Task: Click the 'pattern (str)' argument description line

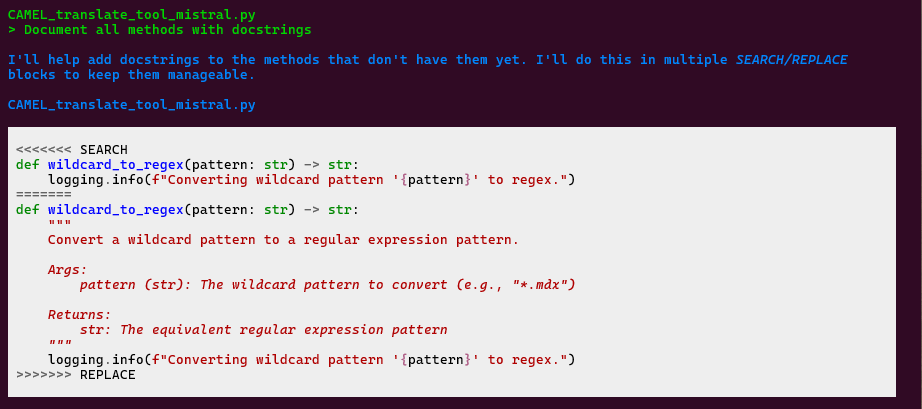Action: 327,285
